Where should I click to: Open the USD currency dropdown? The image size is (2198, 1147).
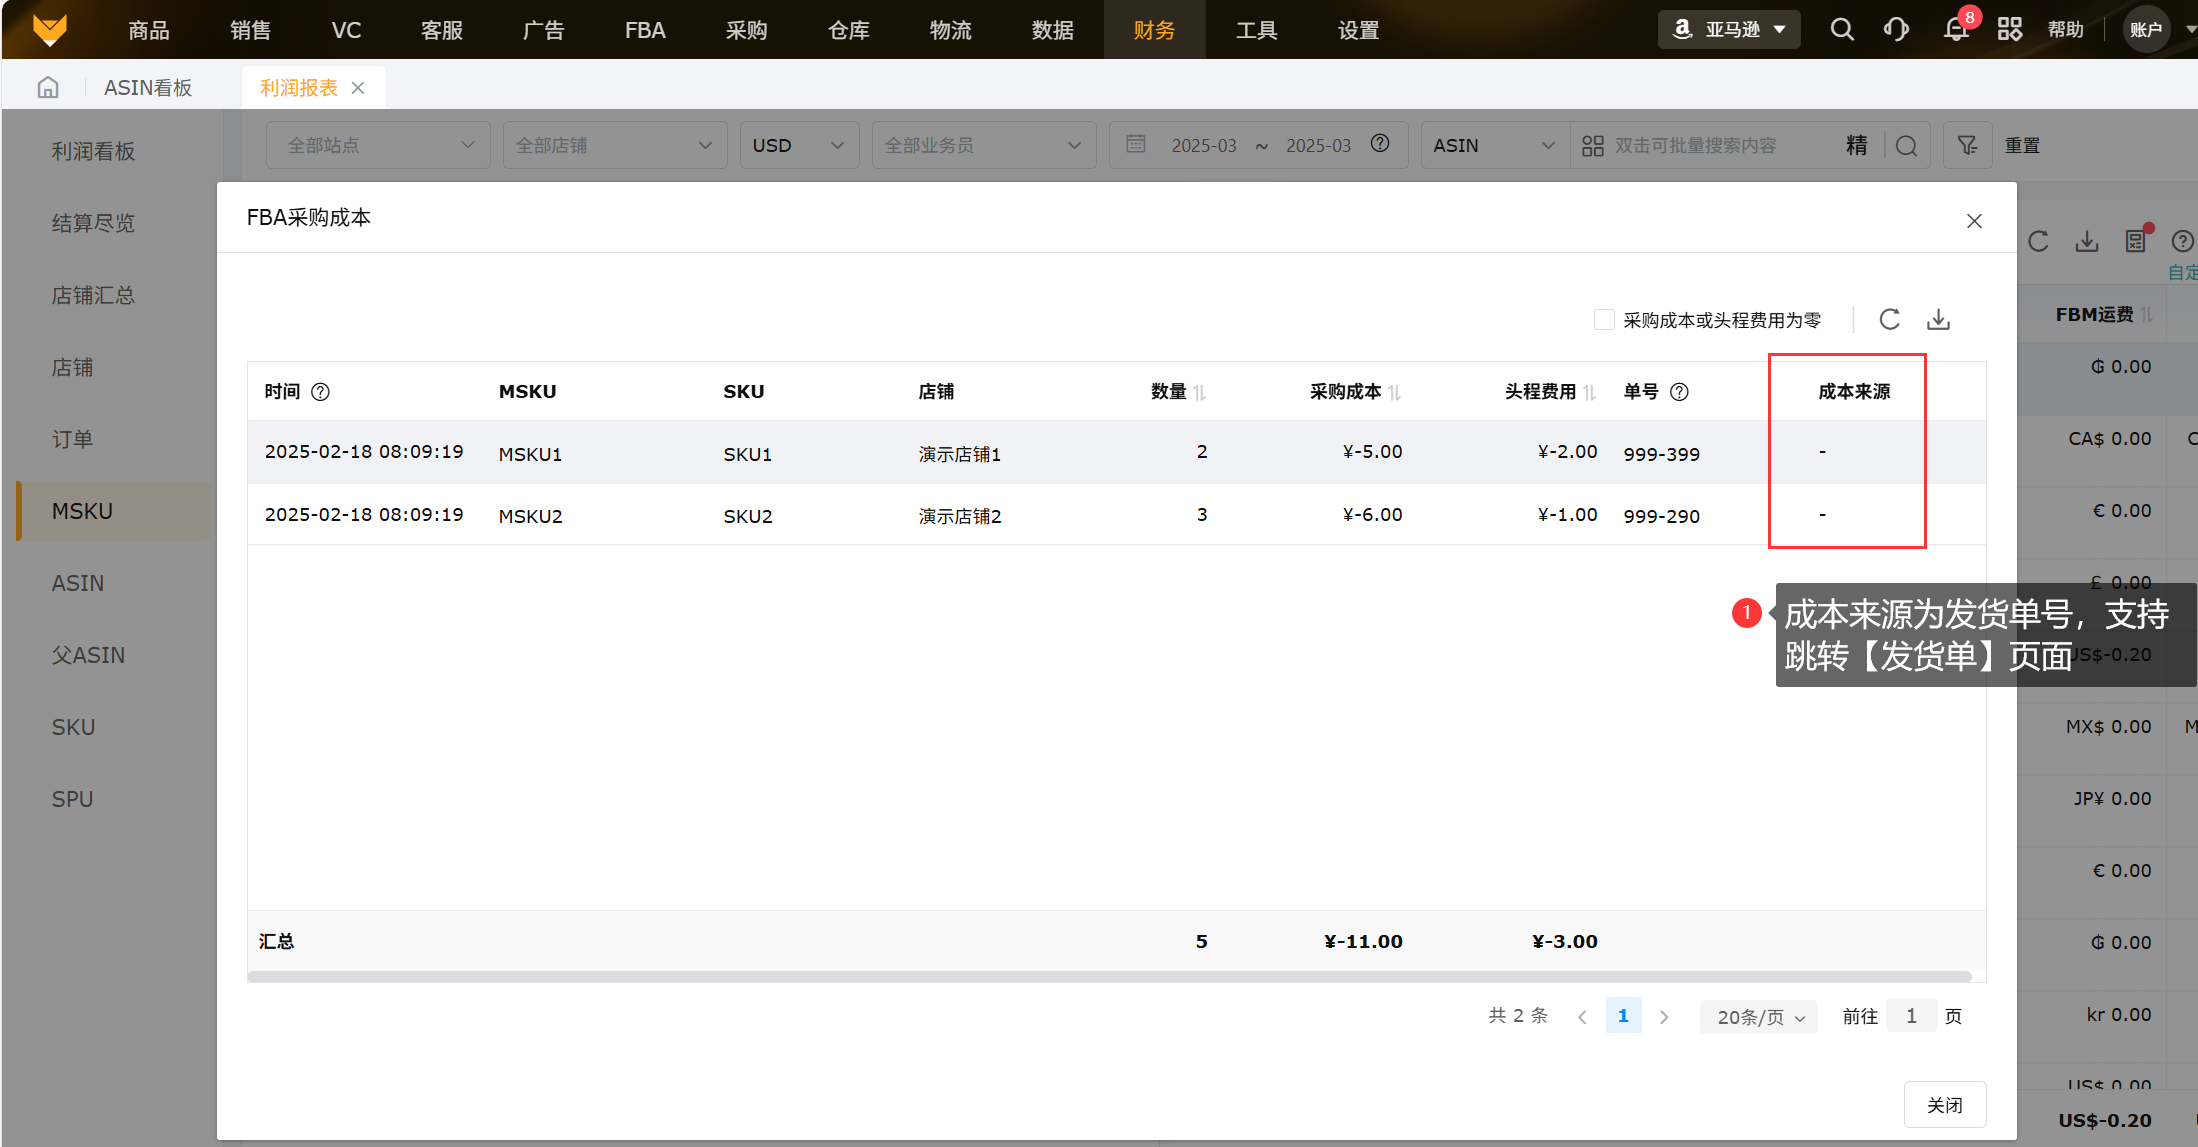(798, 146)
